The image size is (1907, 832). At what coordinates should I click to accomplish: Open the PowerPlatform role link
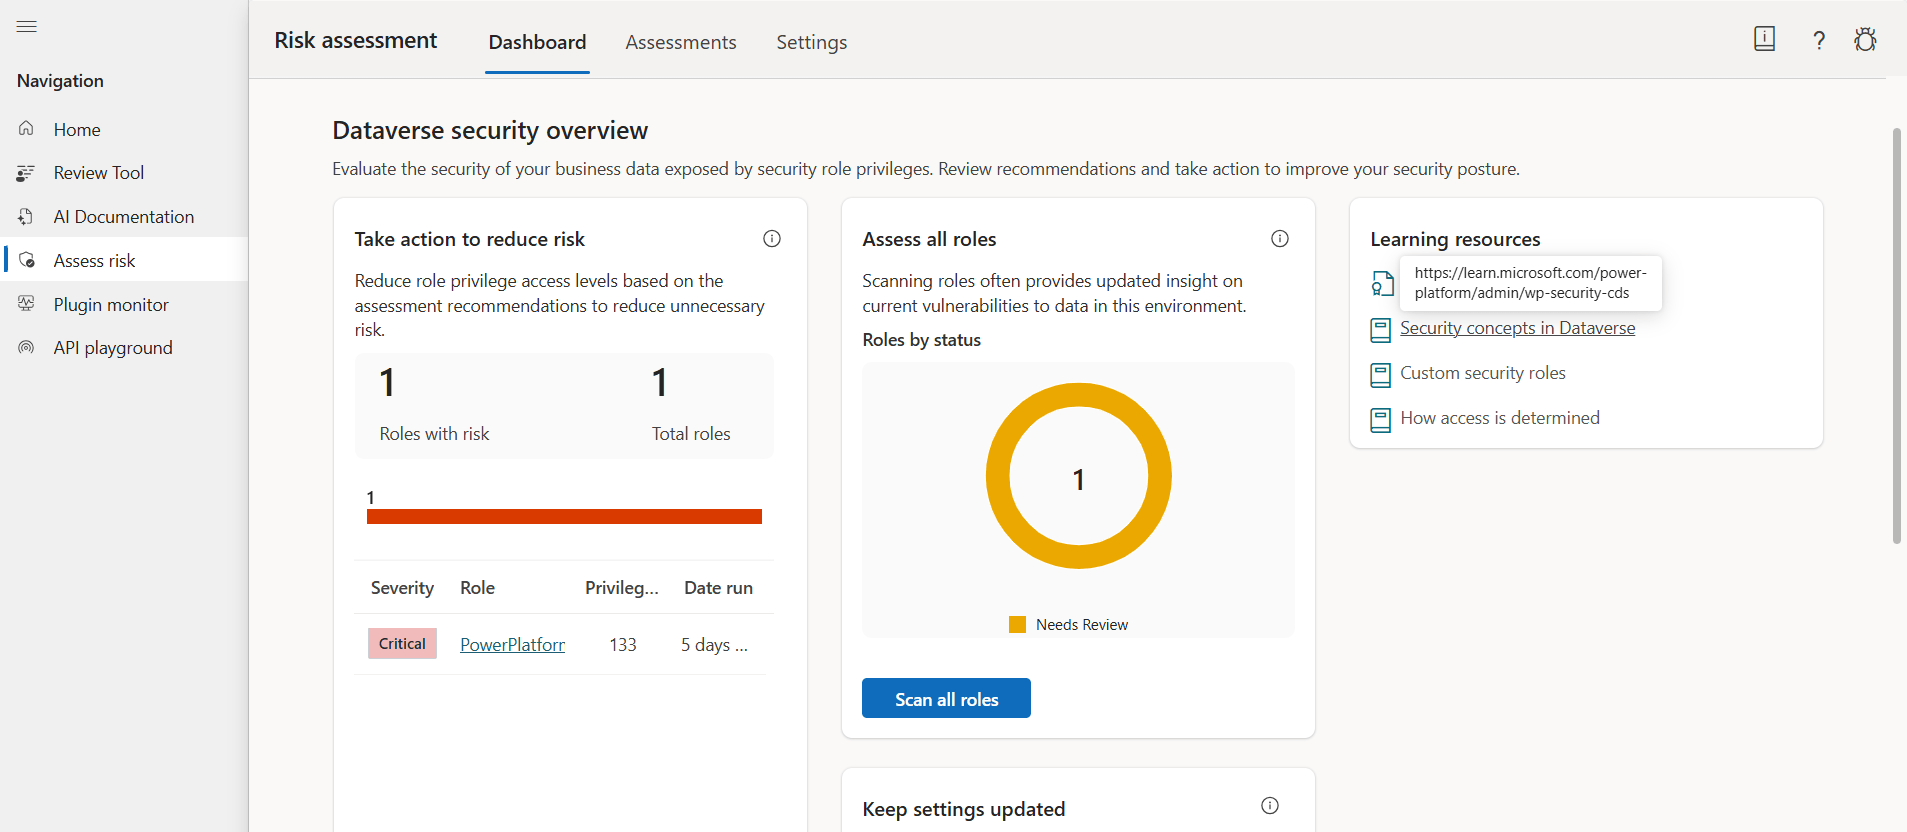point(512,645)
